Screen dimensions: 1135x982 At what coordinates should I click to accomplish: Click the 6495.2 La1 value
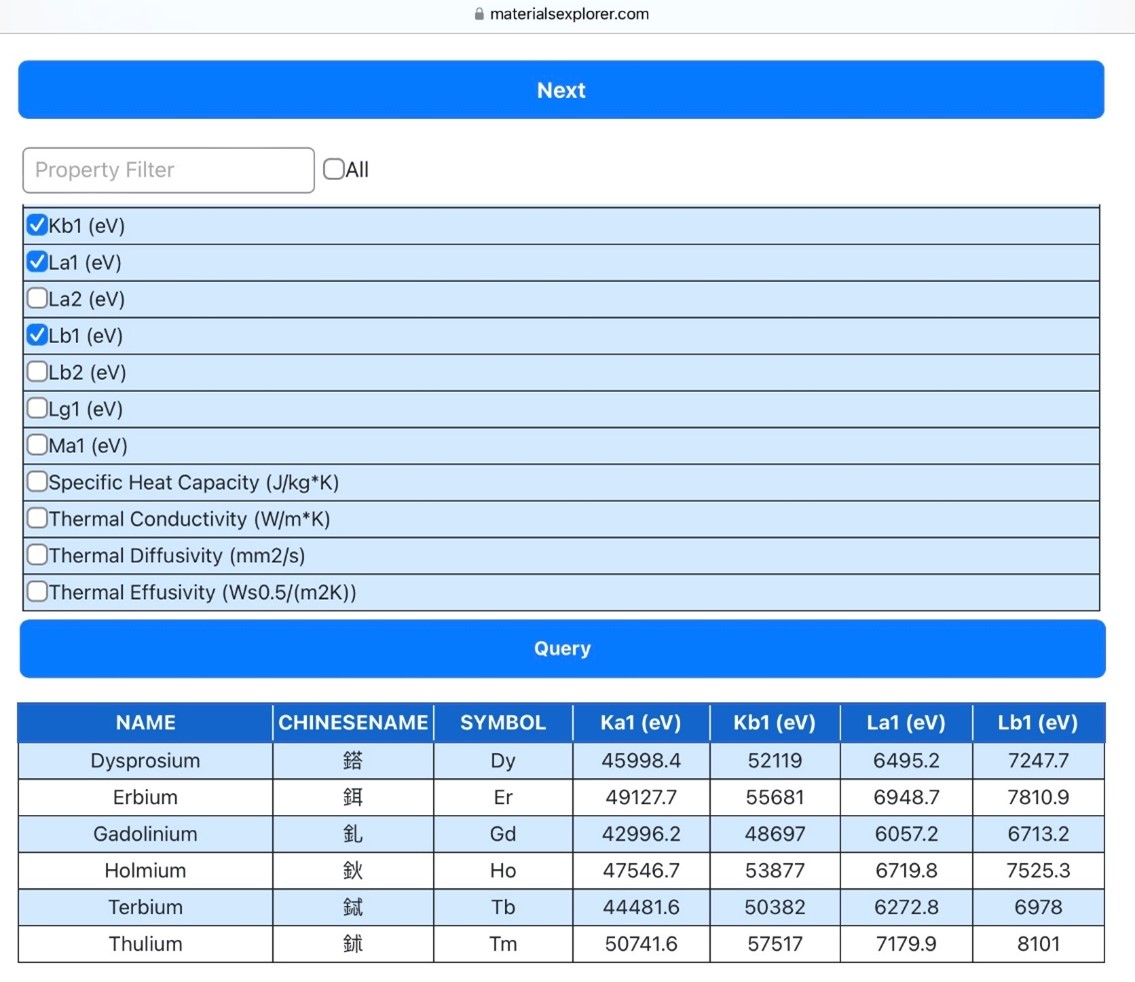tap(906, 761)
